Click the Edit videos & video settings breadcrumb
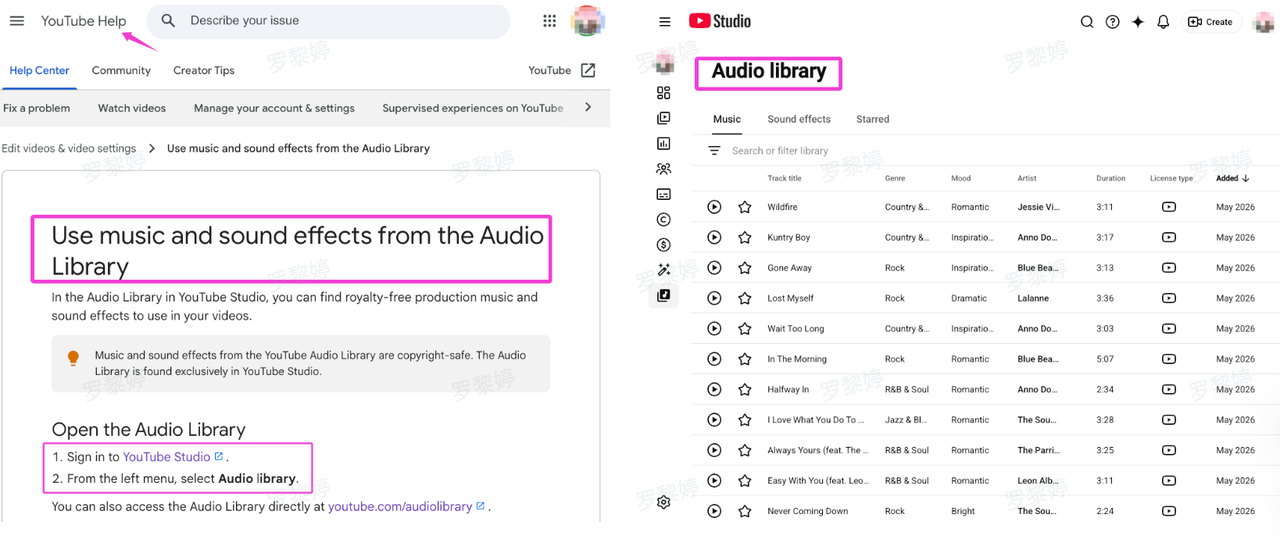 point(69,148)
